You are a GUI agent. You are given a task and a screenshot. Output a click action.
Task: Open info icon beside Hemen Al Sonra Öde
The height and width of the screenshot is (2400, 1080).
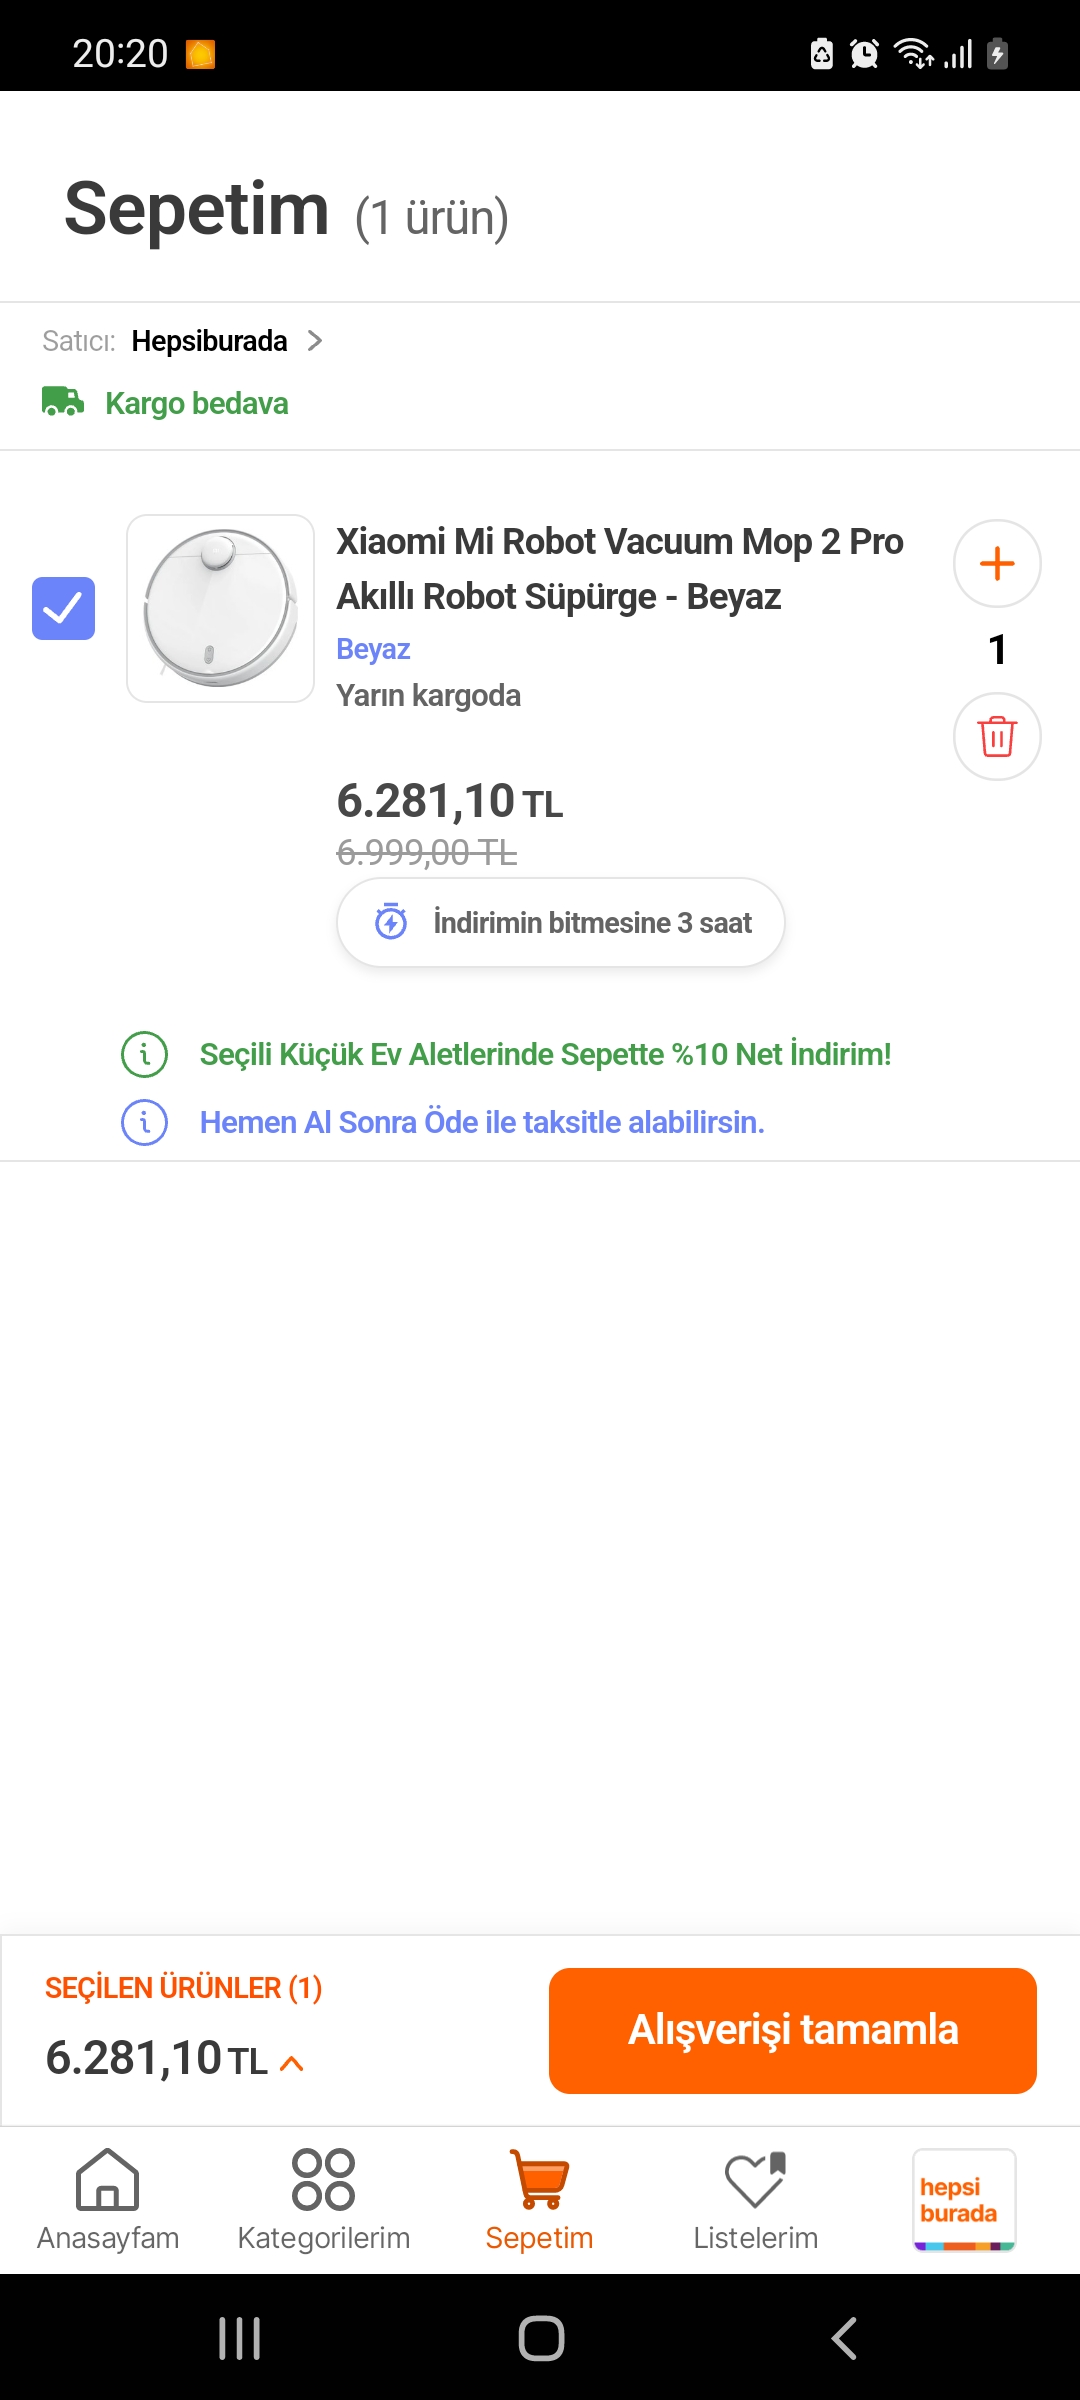coord(145,1122)
